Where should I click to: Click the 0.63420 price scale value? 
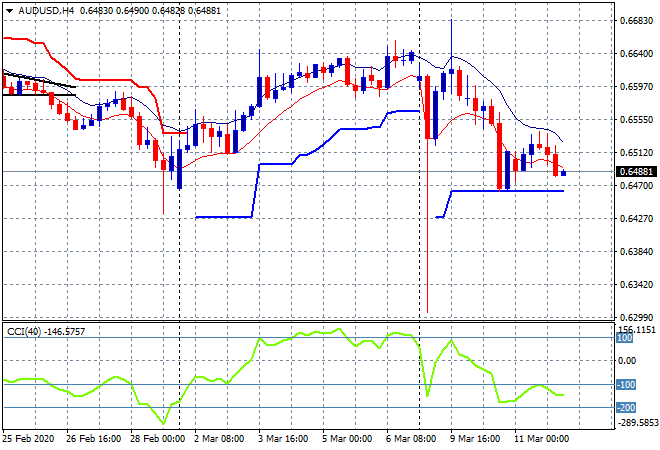coord(636,285)
